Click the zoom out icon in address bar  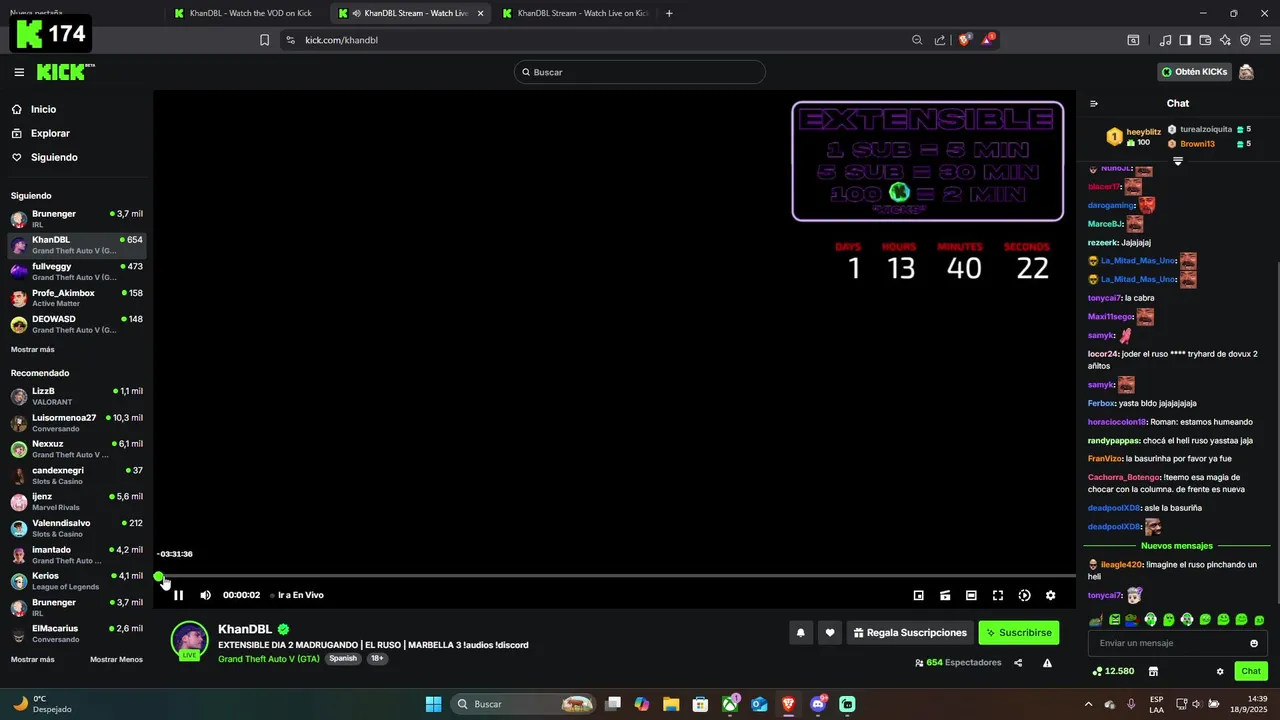click(x=917, y=40)
